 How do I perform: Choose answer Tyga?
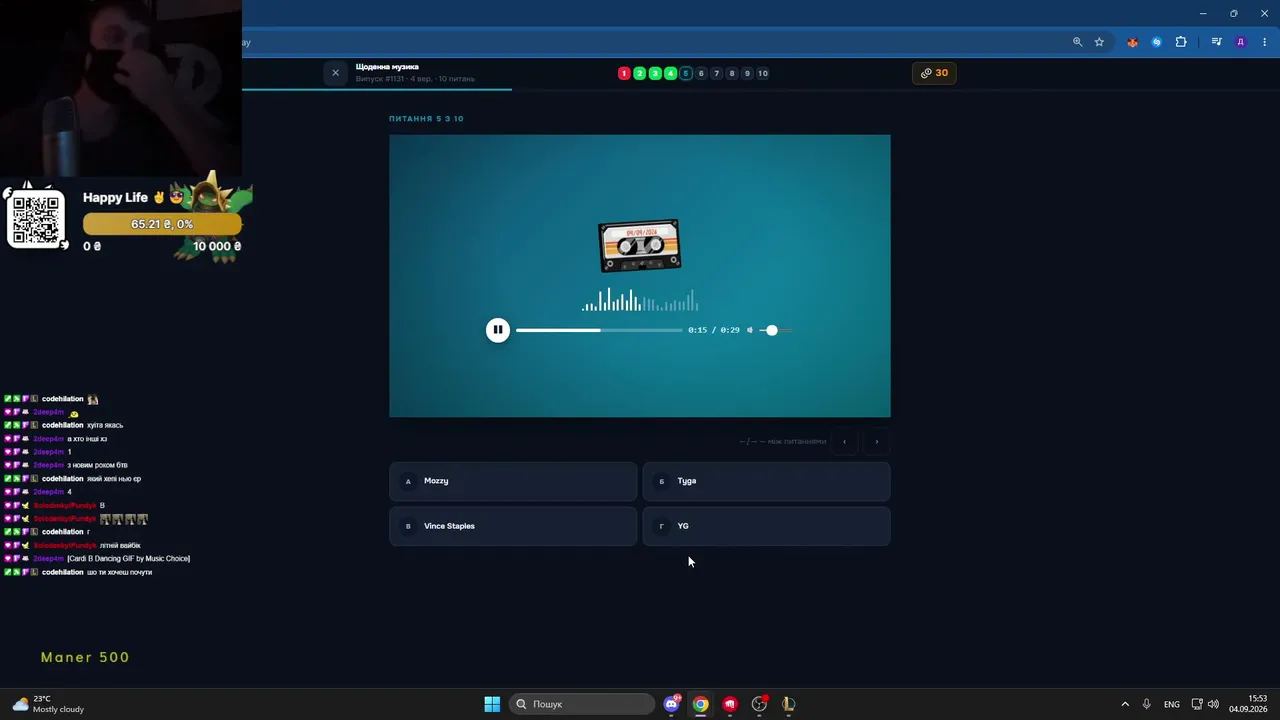[766, 481]
